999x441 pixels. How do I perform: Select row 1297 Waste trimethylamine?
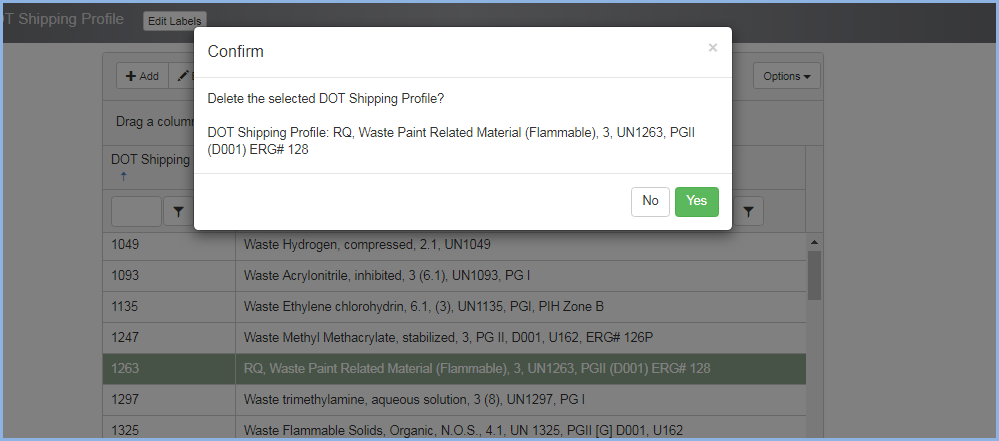pyautogui.click(x=454, y=400)
